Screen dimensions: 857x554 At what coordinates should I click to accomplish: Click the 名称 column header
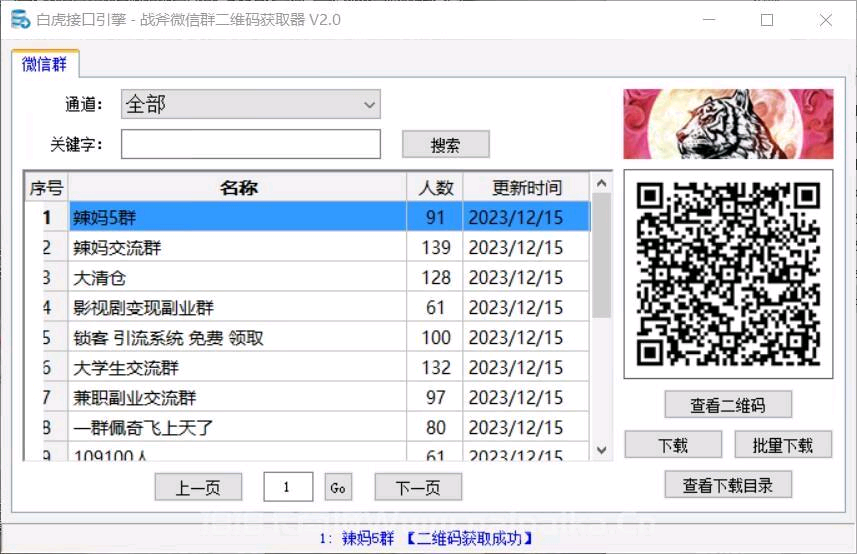click(238, 187)
